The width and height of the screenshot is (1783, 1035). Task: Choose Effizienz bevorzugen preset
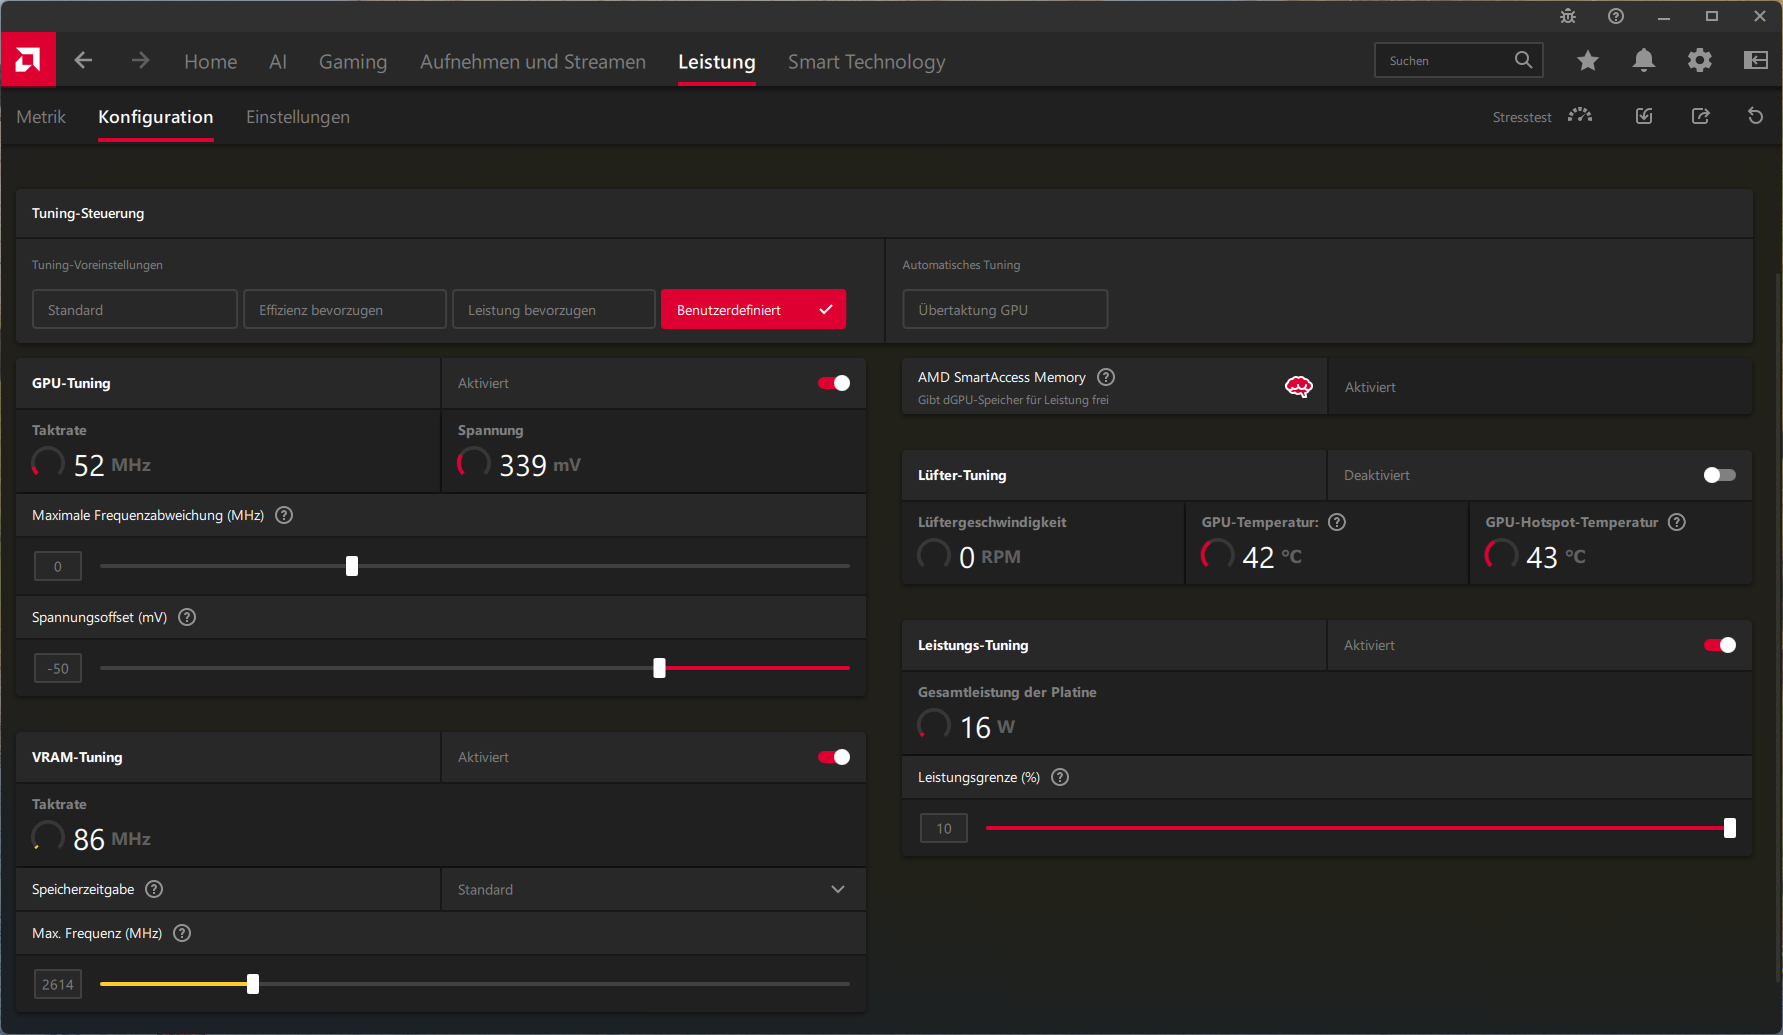pyautogui.click(x=345, y=309)
